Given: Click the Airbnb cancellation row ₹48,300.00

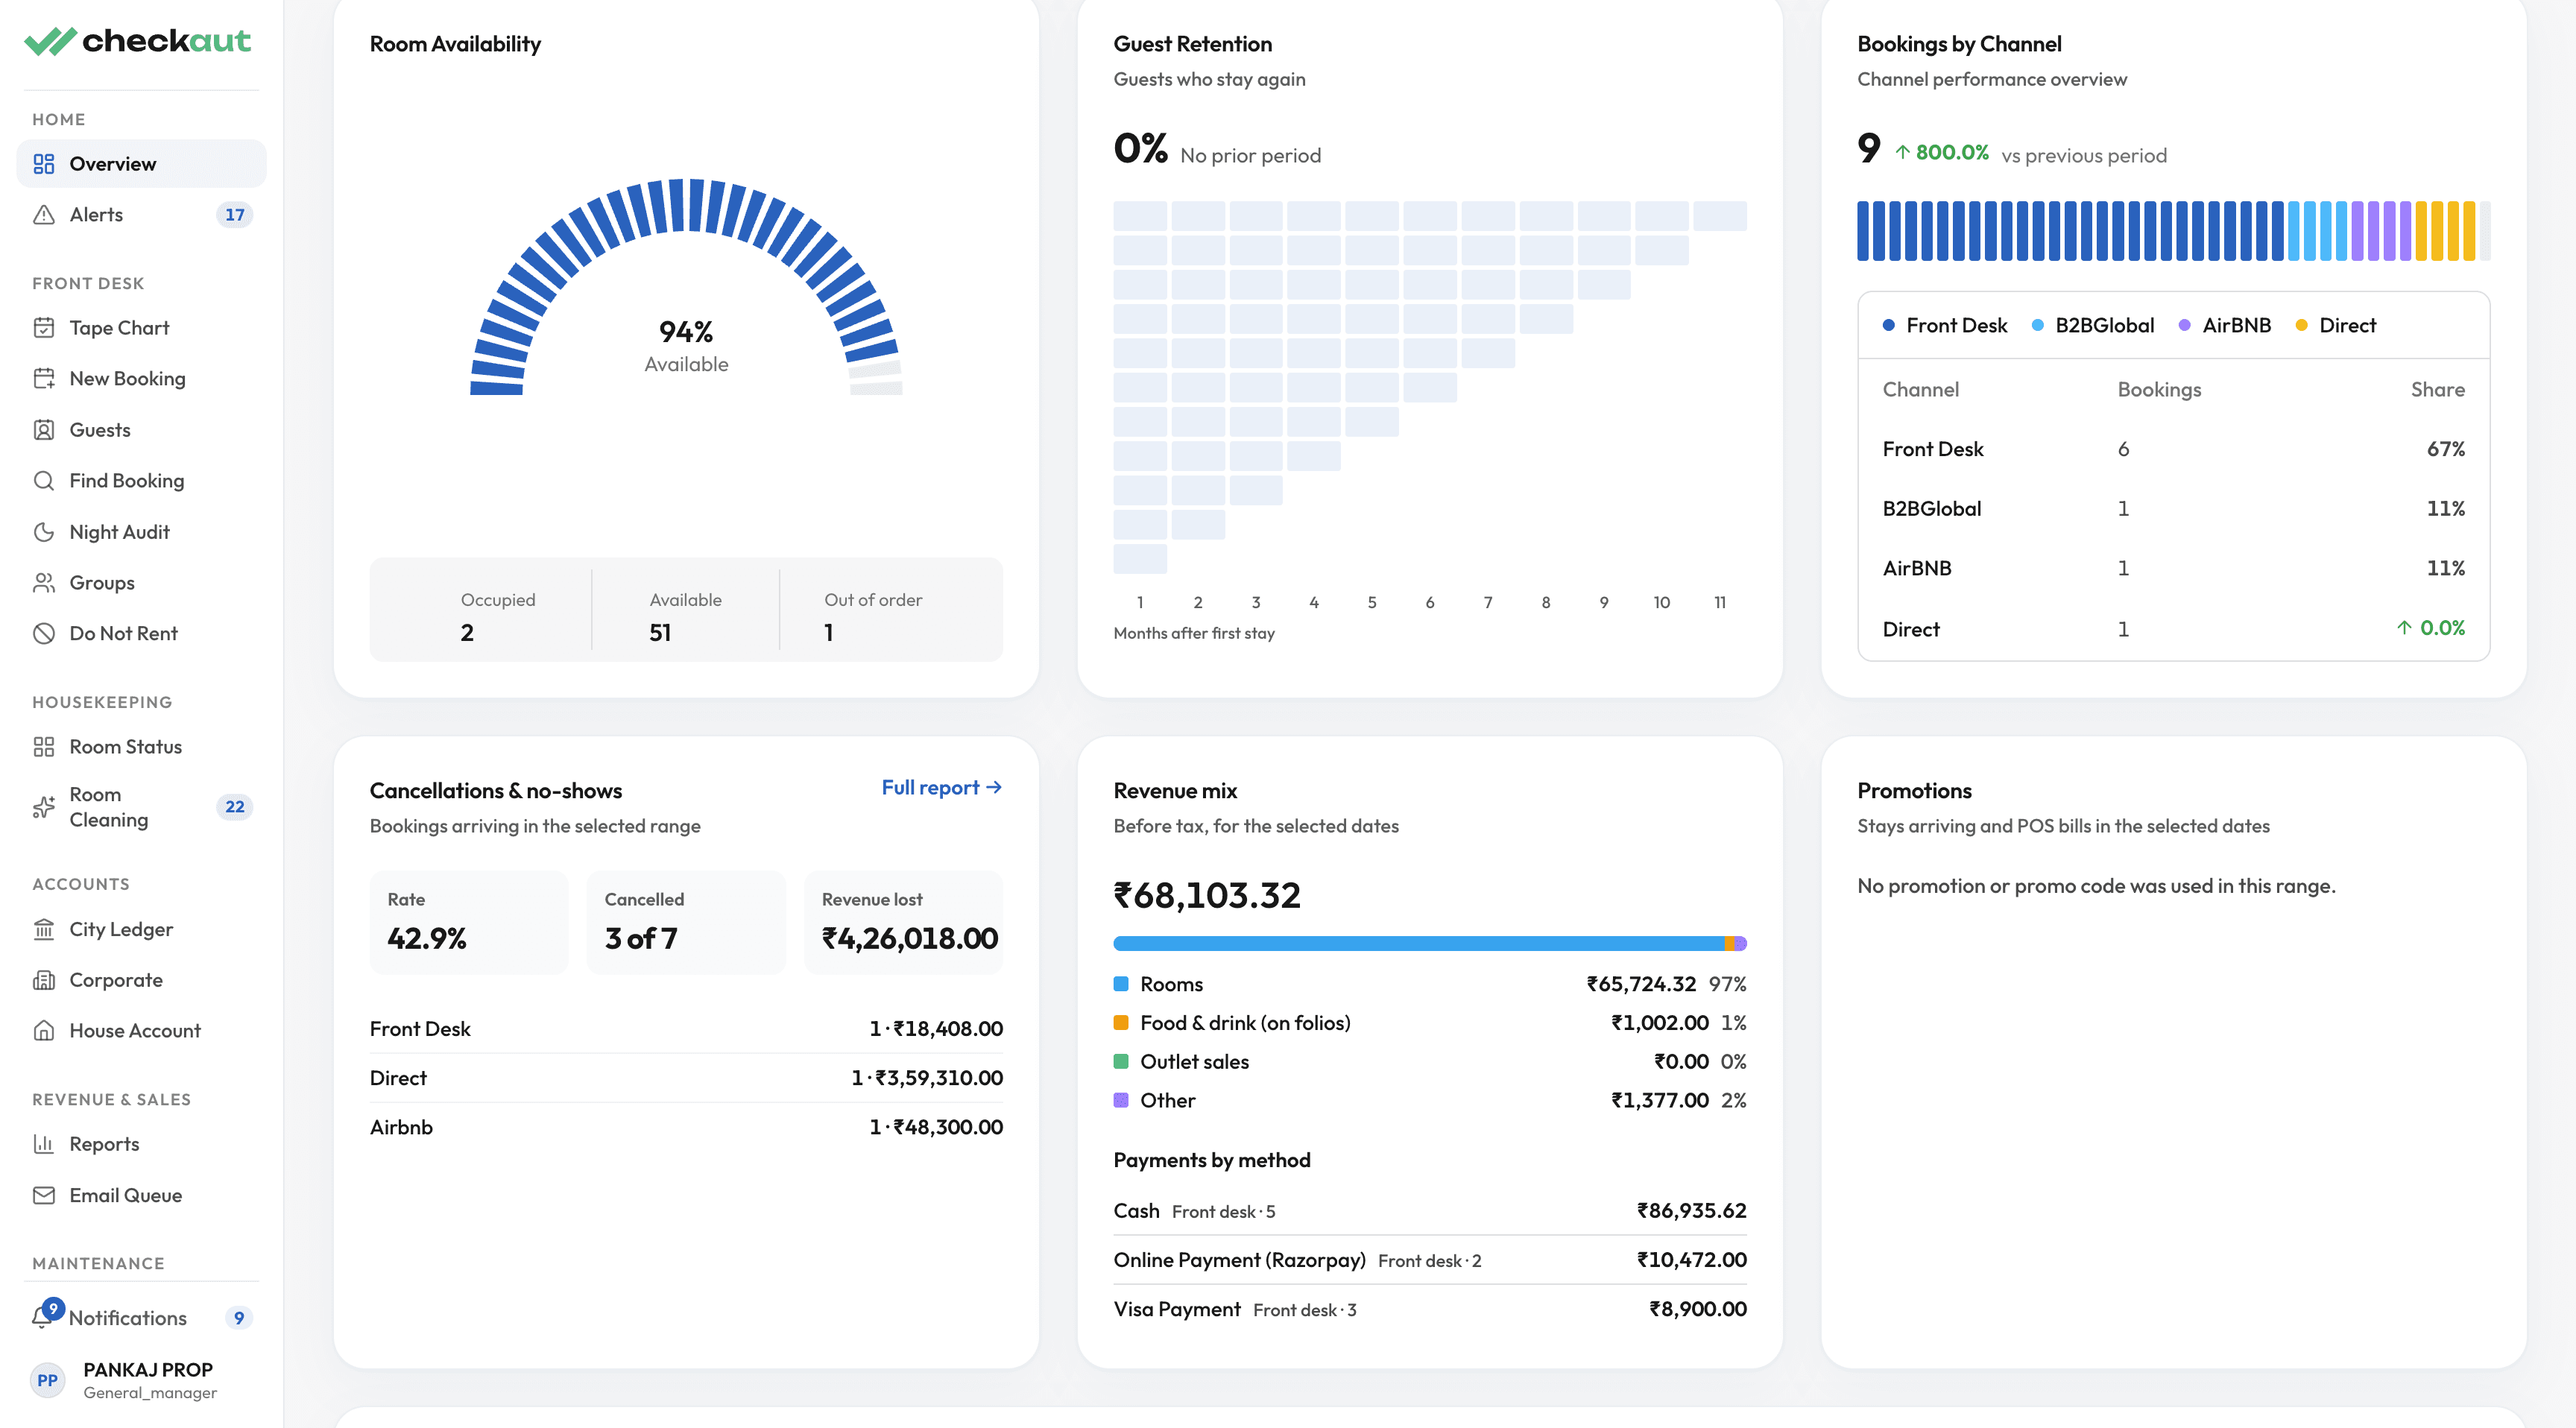Looking at the screenshot, I should tap(686, 1128).
